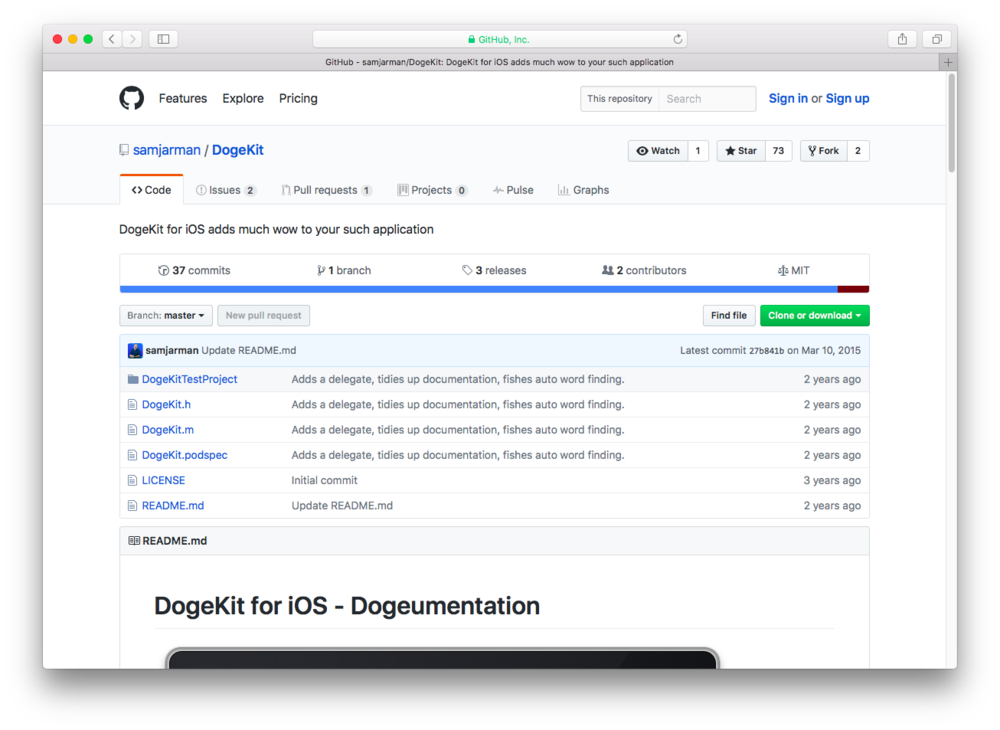Open the watchers count 1
The width and height of the screenshot is (1000, 730).
(x=698, y=150)
